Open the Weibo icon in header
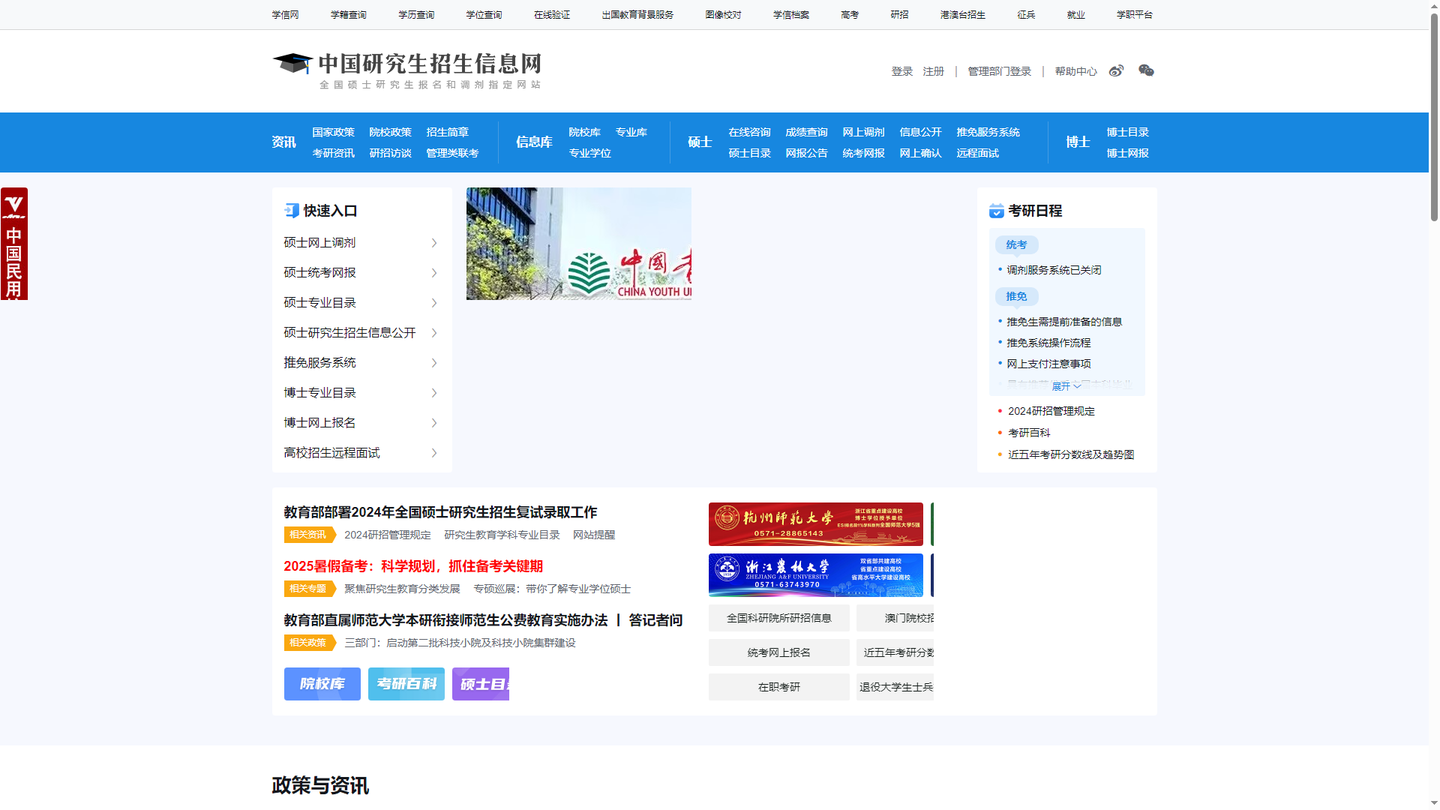This screenshot has width=1440, height=810. tap(1116, 71)
